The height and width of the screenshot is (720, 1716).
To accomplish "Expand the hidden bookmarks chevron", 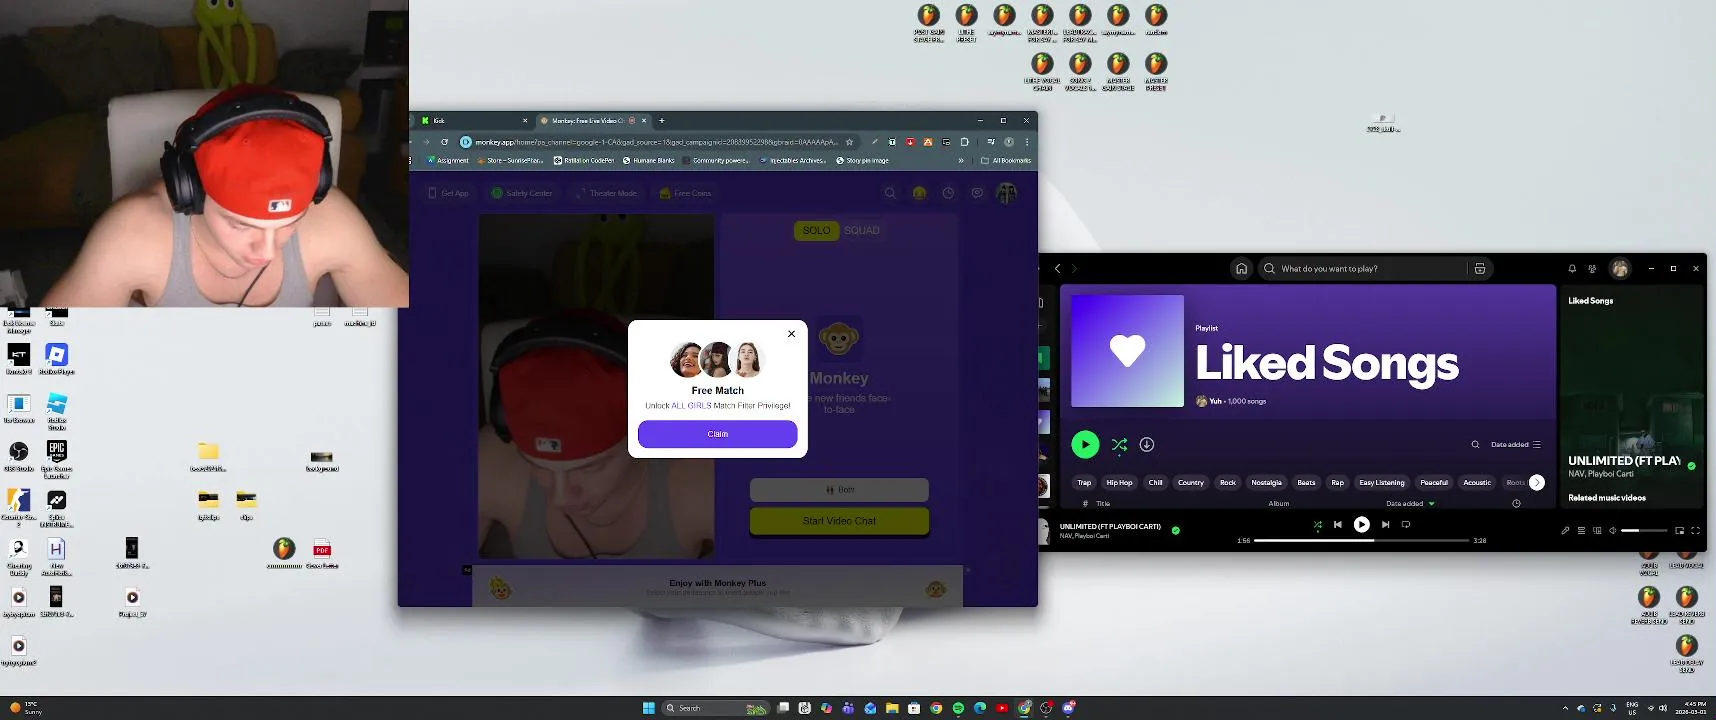I will [961, 160].
